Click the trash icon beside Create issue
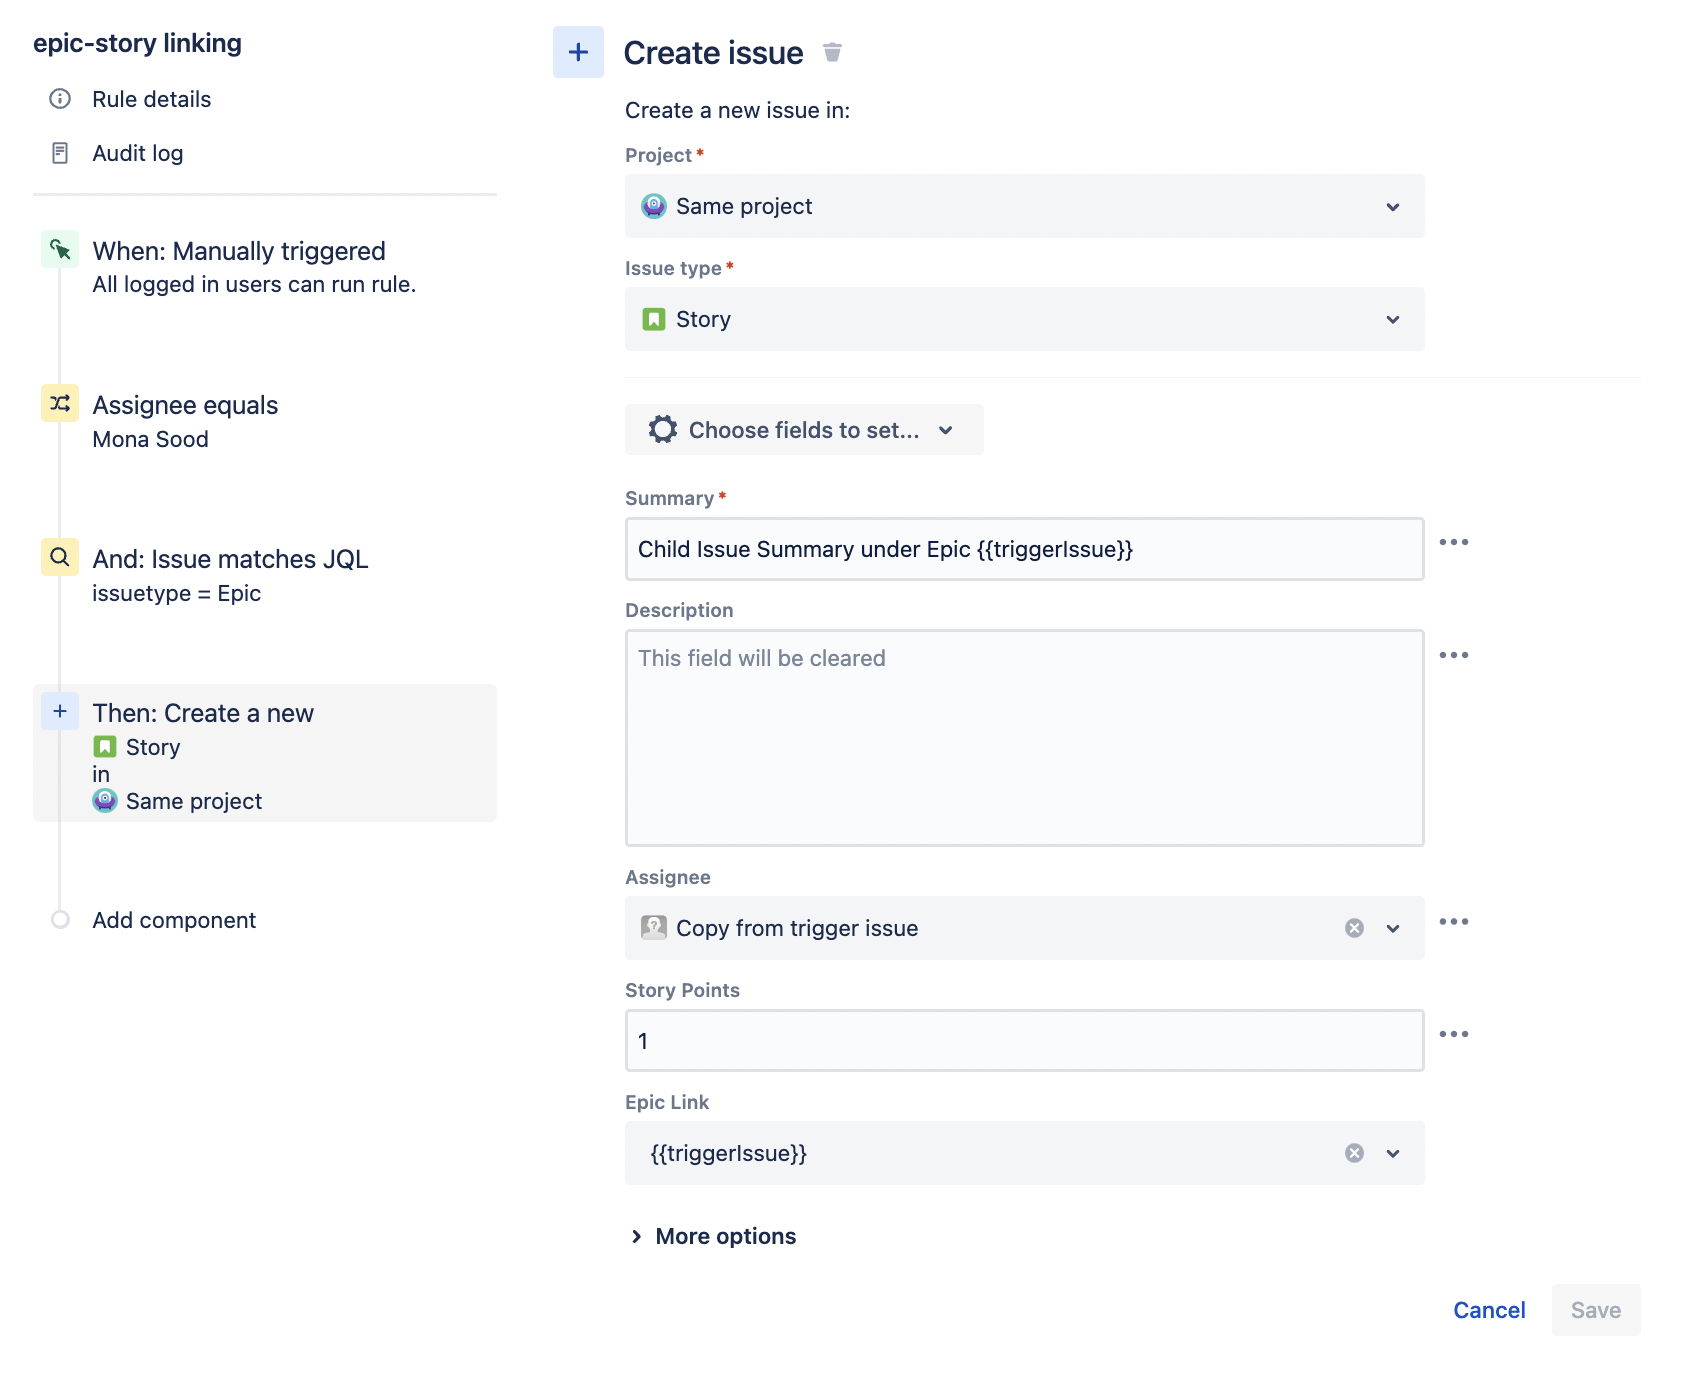 pyautogui.click(x=832, y=52)
